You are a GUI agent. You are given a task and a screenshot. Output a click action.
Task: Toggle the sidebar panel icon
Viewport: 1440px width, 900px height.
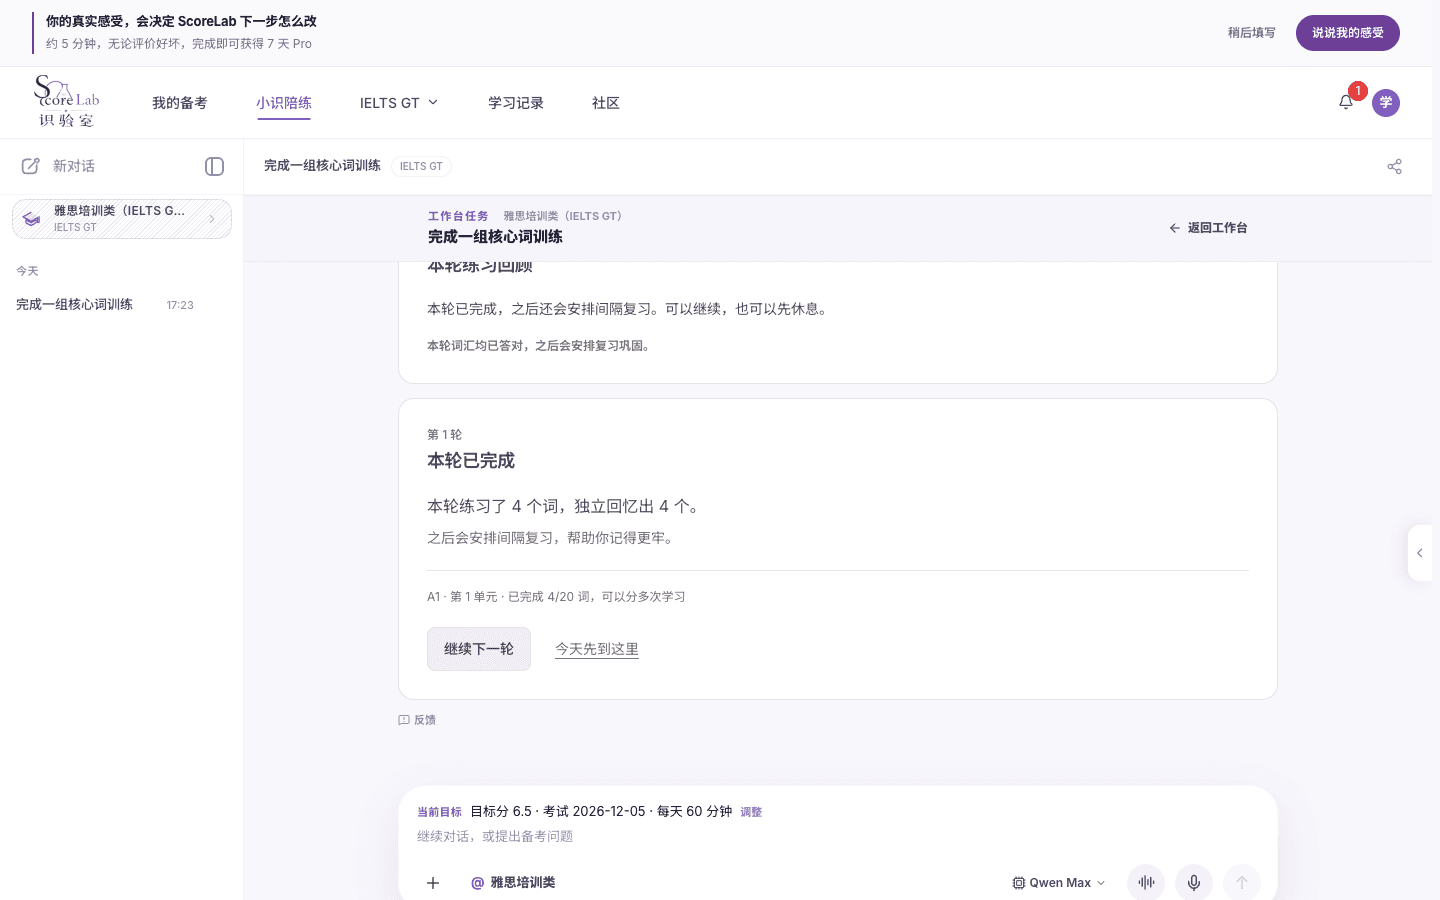[214, 166]
